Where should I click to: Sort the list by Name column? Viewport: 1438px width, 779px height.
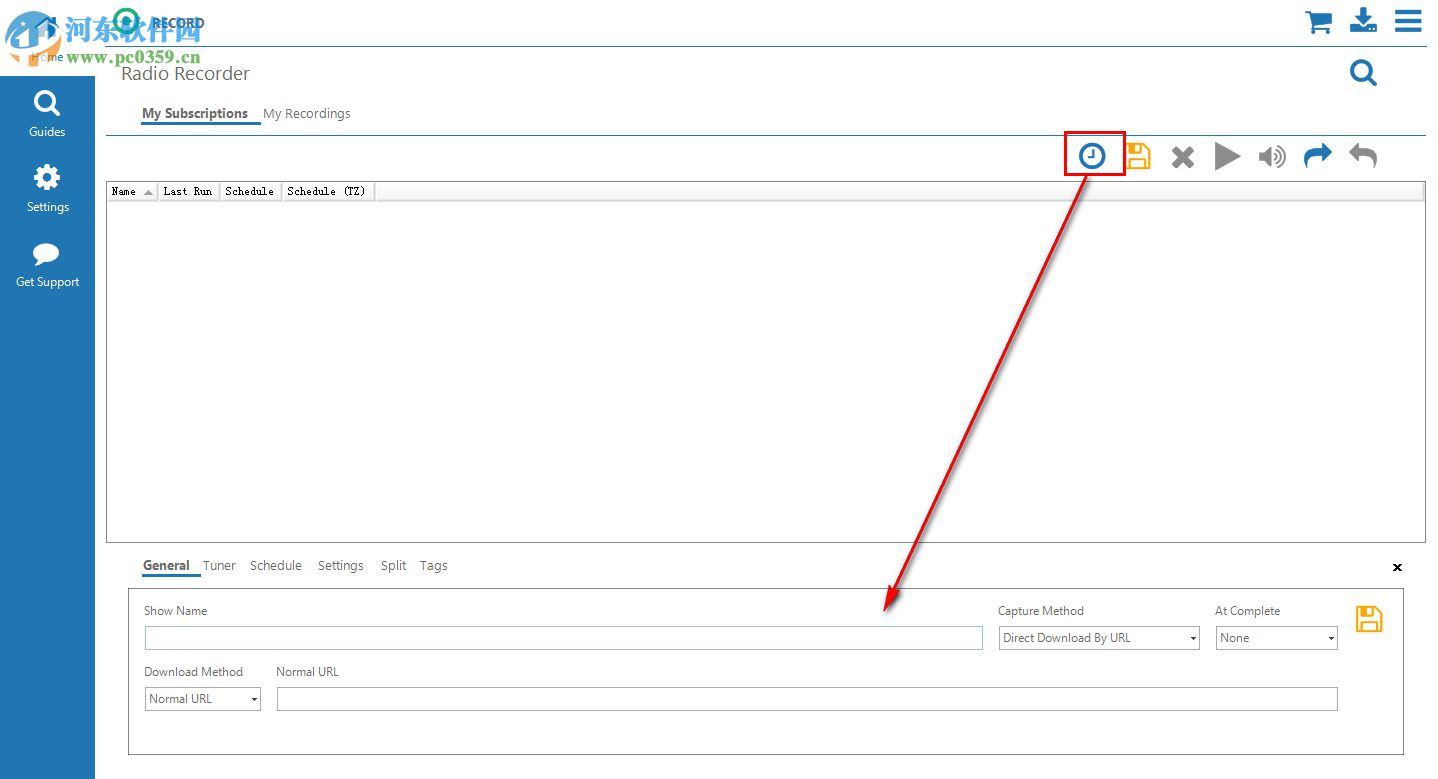point(133,191)
